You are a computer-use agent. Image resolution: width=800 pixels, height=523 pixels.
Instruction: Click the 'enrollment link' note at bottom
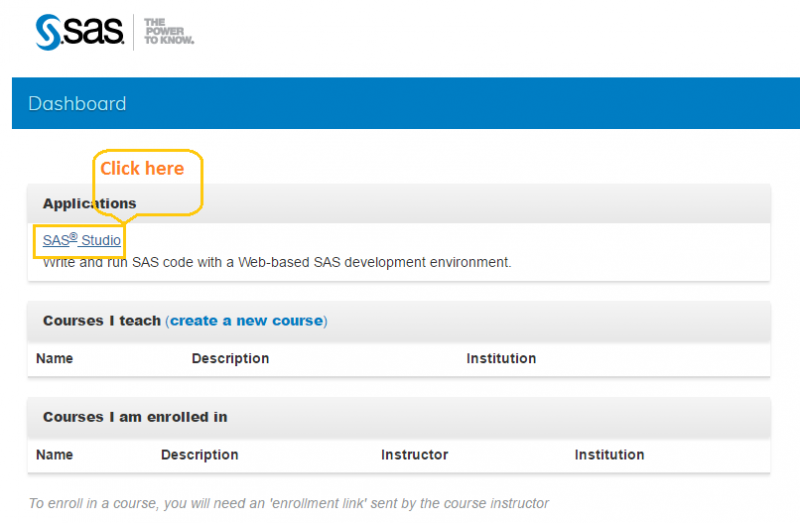click(x=289, y=504)
